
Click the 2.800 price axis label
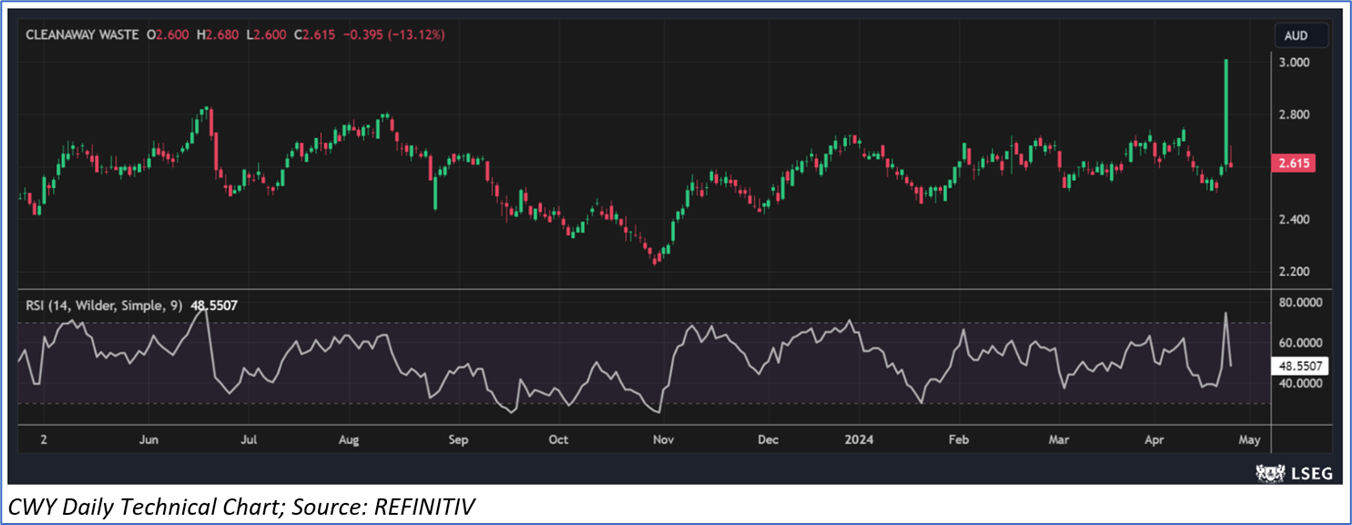pos(1299,115)
